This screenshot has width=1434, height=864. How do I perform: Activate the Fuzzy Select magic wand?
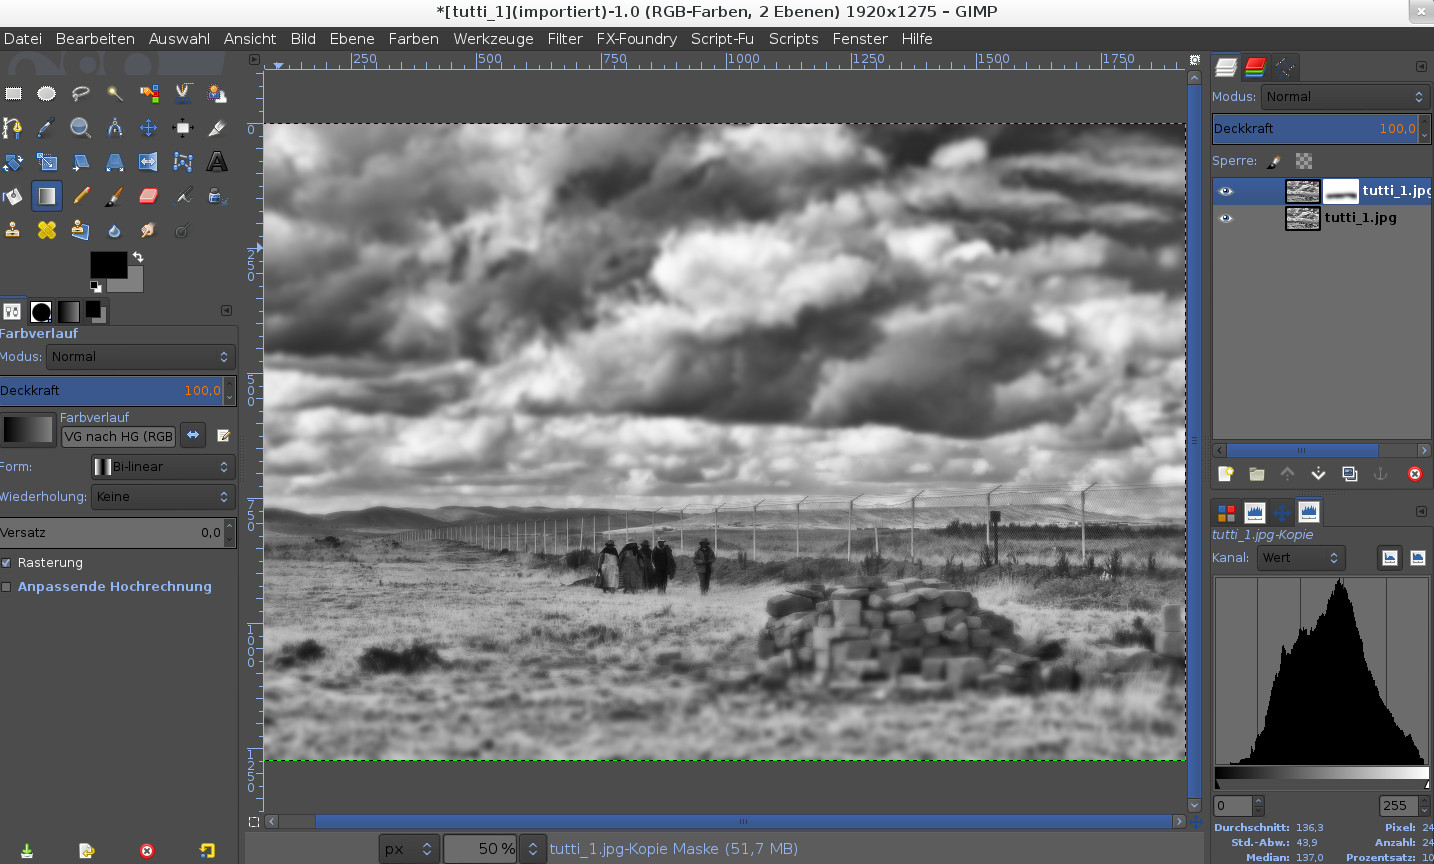115,94
